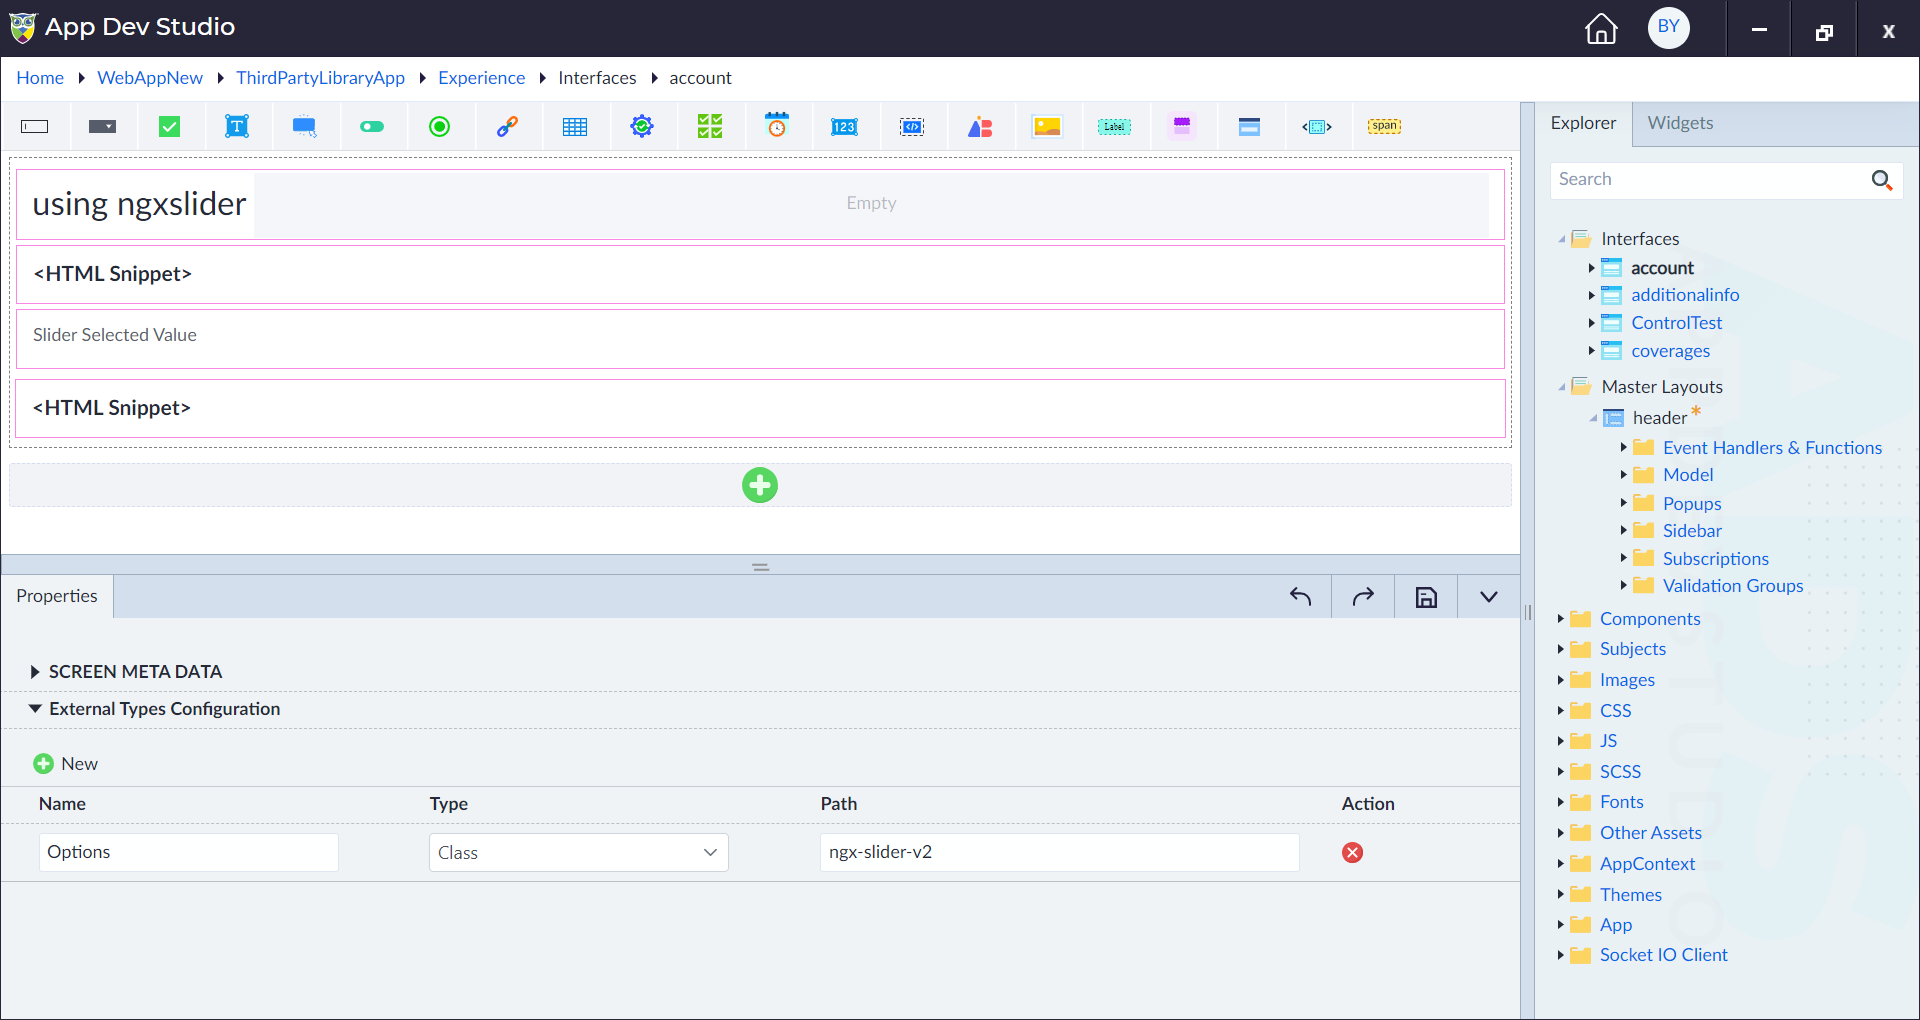This screenshot has width=1920, height=1020.
Task: Open ThirdPartyLibraryApp breadcrumb link
Action: pyautogui.click(x=320, y=78)
